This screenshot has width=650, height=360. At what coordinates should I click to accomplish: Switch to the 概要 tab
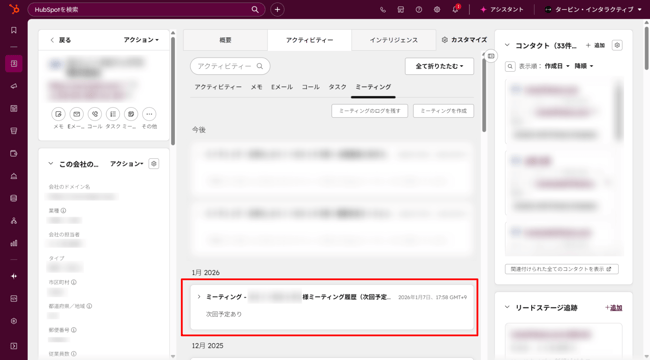pyautogui.click(x=226, y=40)
